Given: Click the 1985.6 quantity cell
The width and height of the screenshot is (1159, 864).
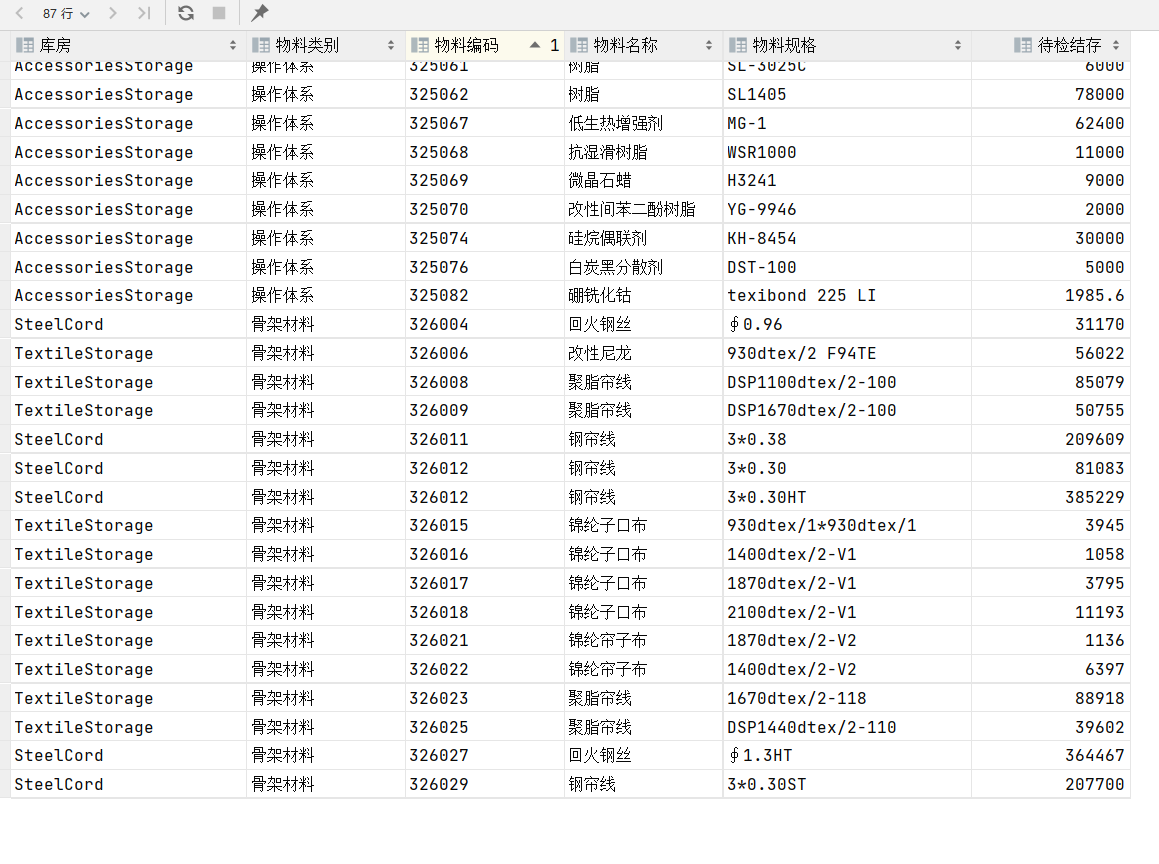Looking at the screenshot, I should click(x=1051, y=296).
